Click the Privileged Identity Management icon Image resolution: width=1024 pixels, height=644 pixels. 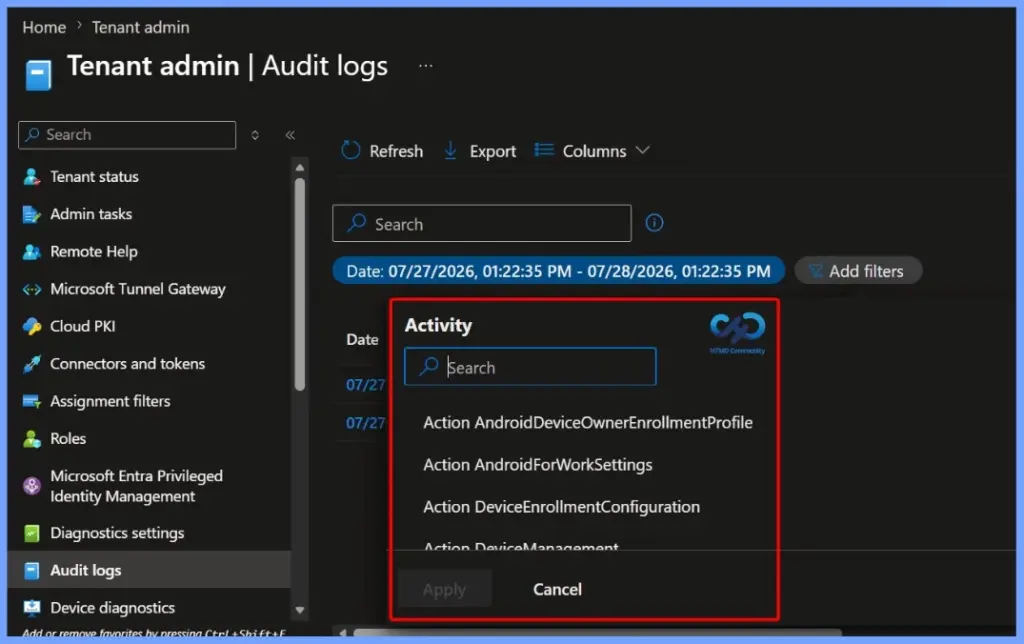pos(31,486)
